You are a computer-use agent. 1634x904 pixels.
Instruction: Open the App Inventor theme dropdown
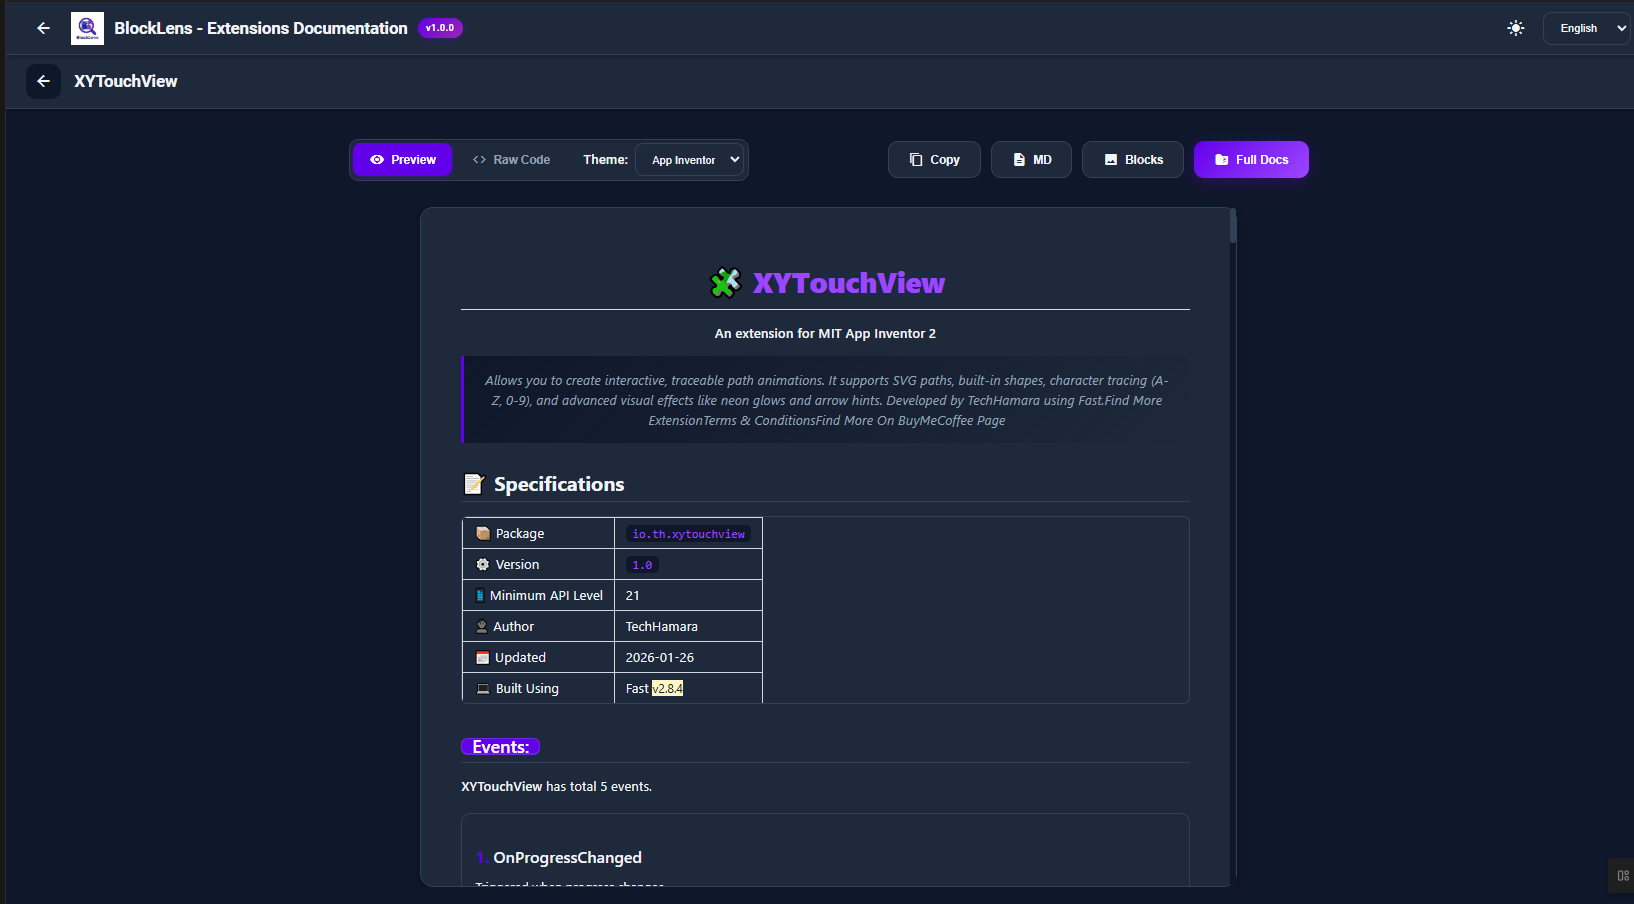(x=690, y=160)
